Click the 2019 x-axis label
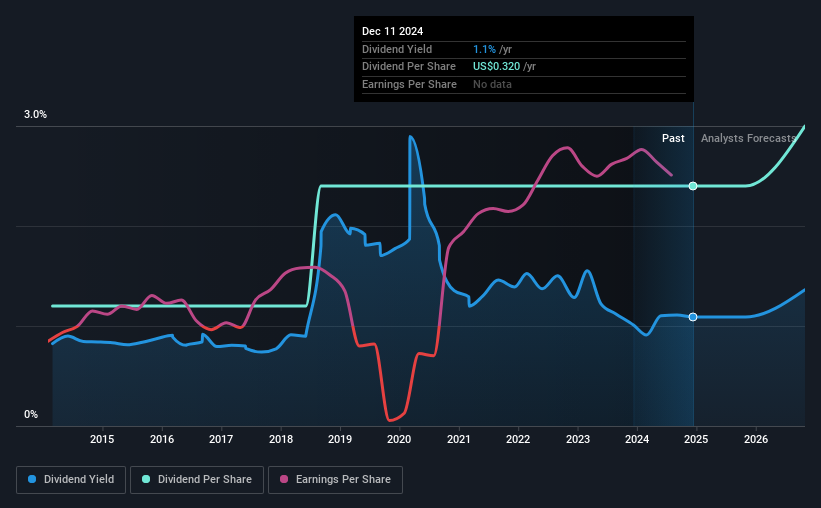This screenshot has height=508, width=821. [x=340, y=439]
